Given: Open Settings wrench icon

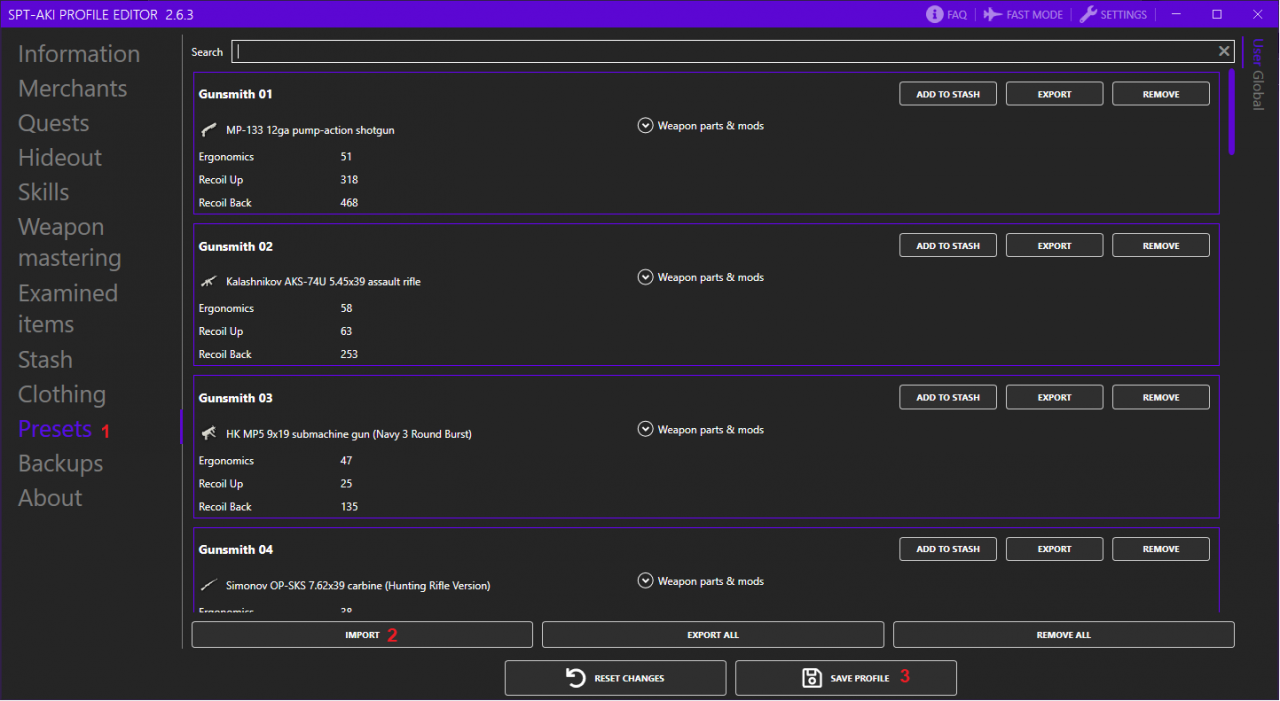Looking at the screenshot, I should coord(1088,15).
